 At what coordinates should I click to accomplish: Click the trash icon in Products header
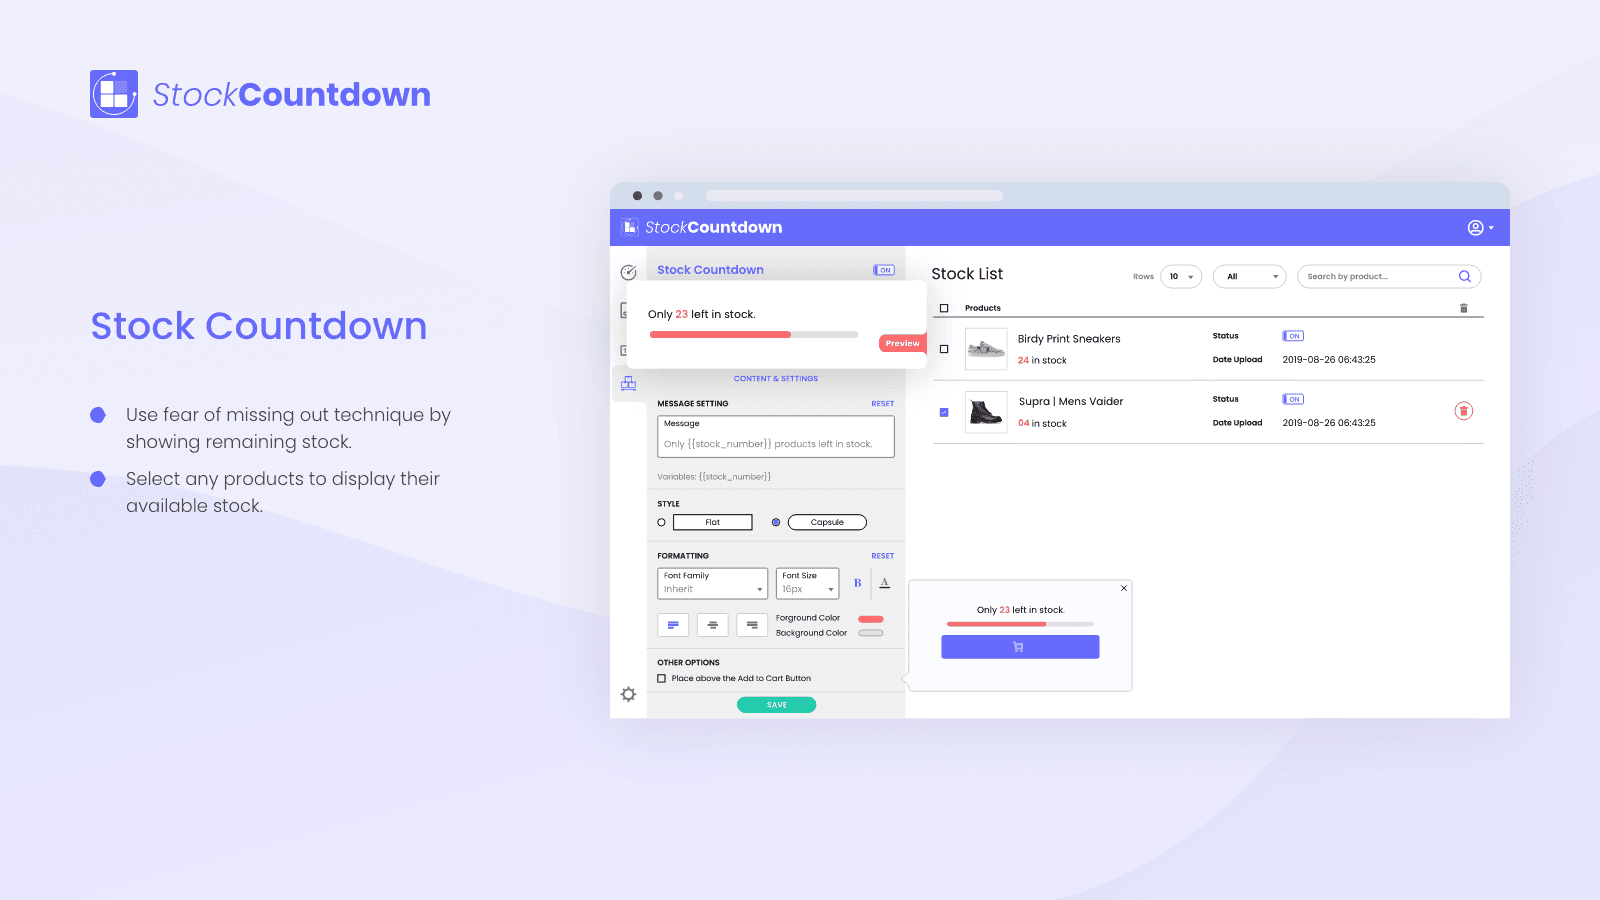[1463, 308]
